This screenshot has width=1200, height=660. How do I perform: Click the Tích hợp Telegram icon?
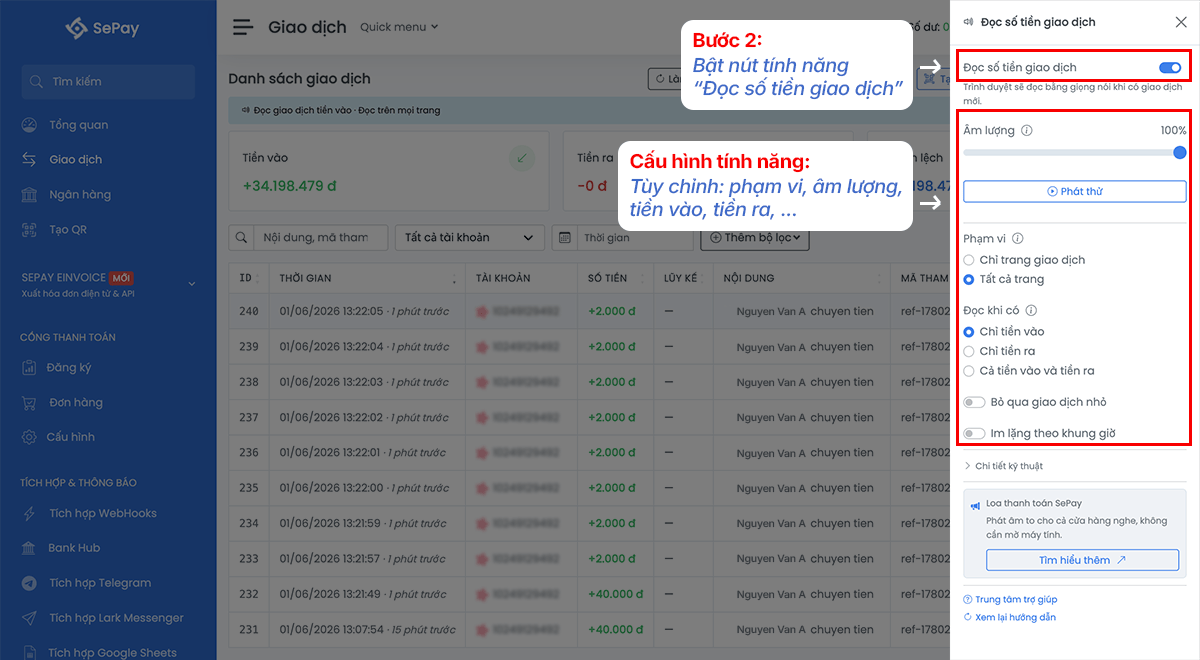click(x=30, y=583)
